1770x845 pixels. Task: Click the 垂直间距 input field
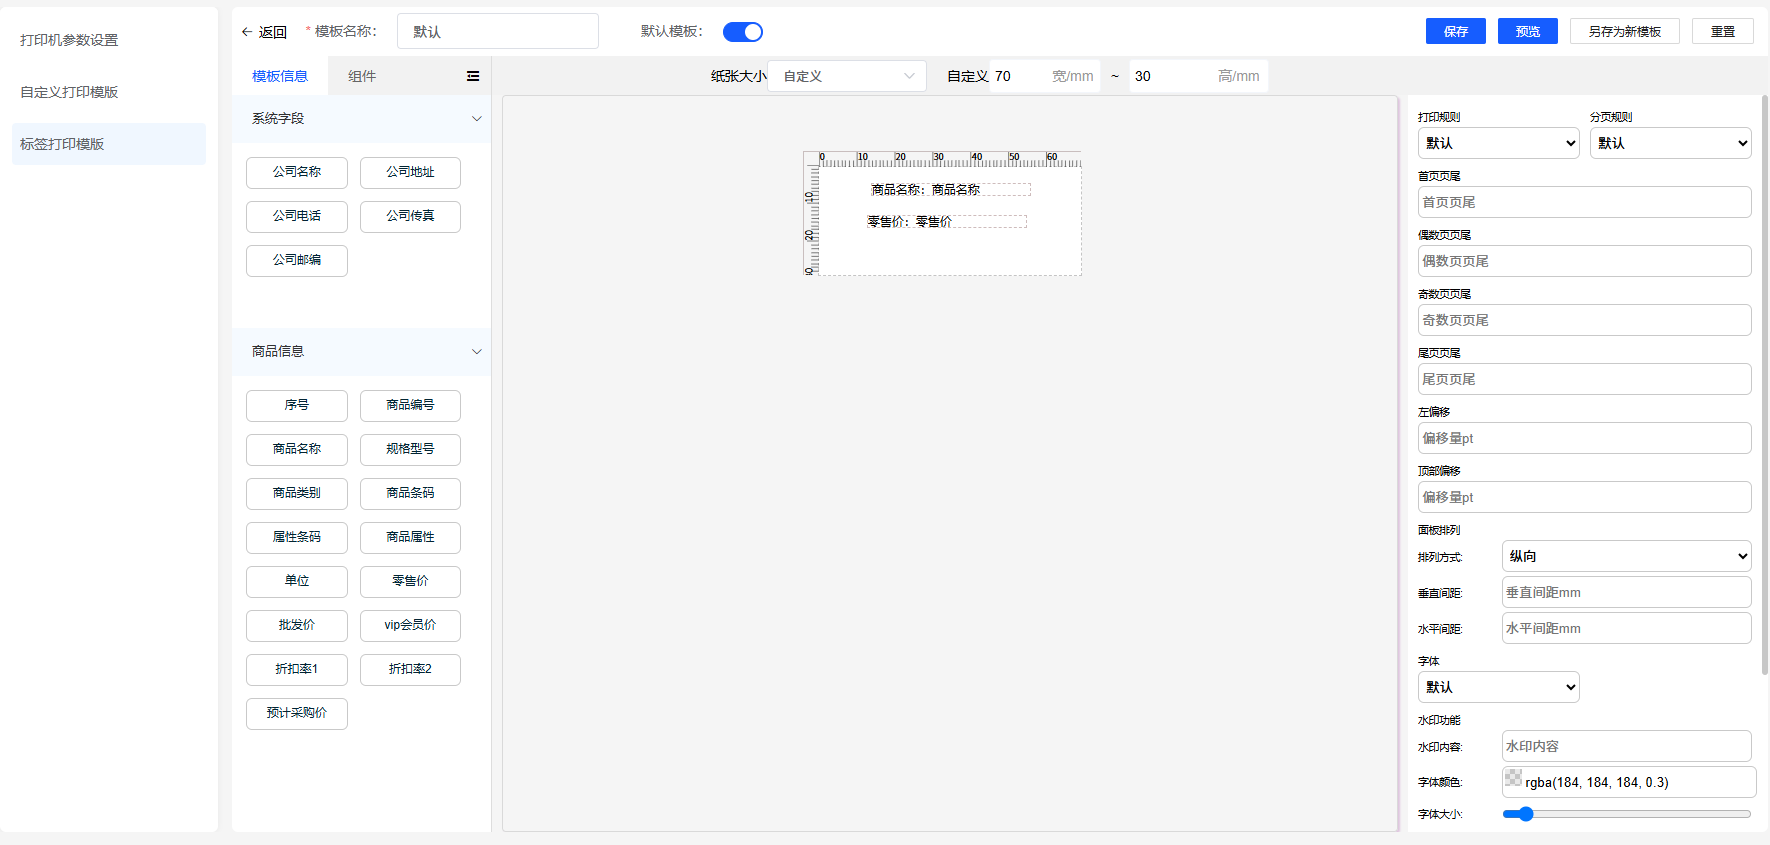[x=1627, y=592]
